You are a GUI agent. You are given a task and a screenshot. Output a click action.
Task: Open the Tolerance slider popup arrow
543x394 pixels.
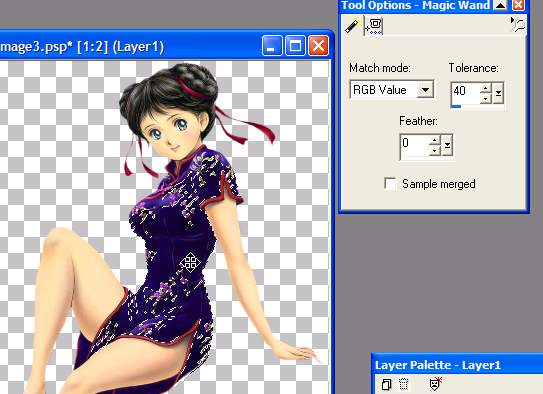(498, 93)
